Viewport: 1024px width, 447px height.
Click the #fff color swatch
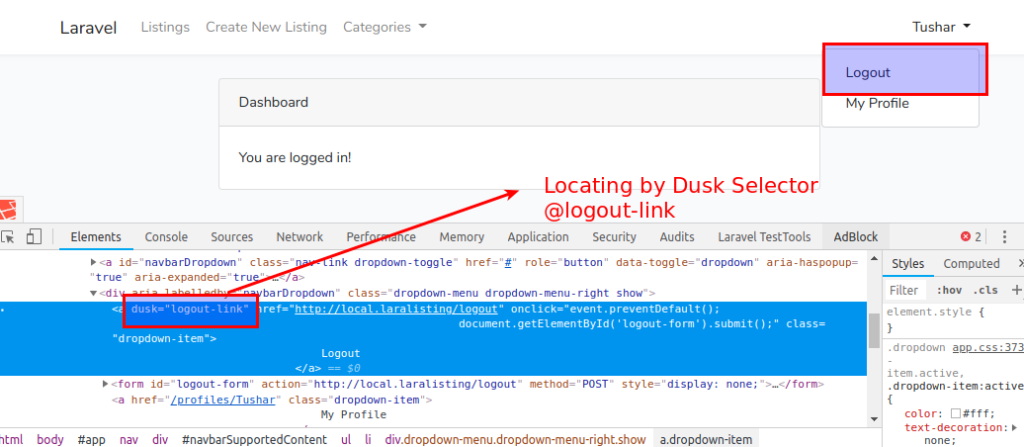955,414
